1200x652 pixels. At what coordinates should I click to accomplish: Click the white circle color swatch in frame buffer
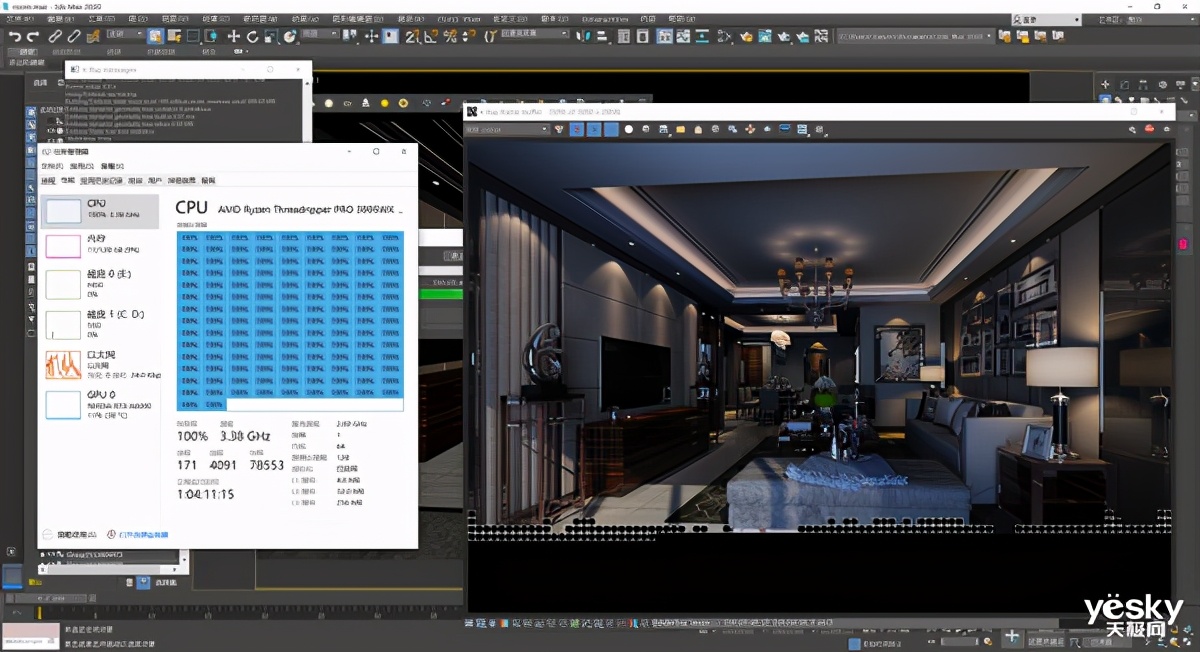(629, 129)
